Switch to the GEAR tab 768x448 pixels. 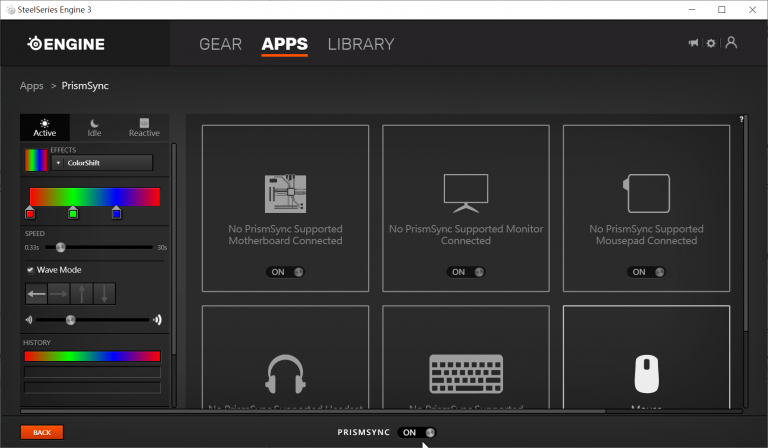point(220,44)
